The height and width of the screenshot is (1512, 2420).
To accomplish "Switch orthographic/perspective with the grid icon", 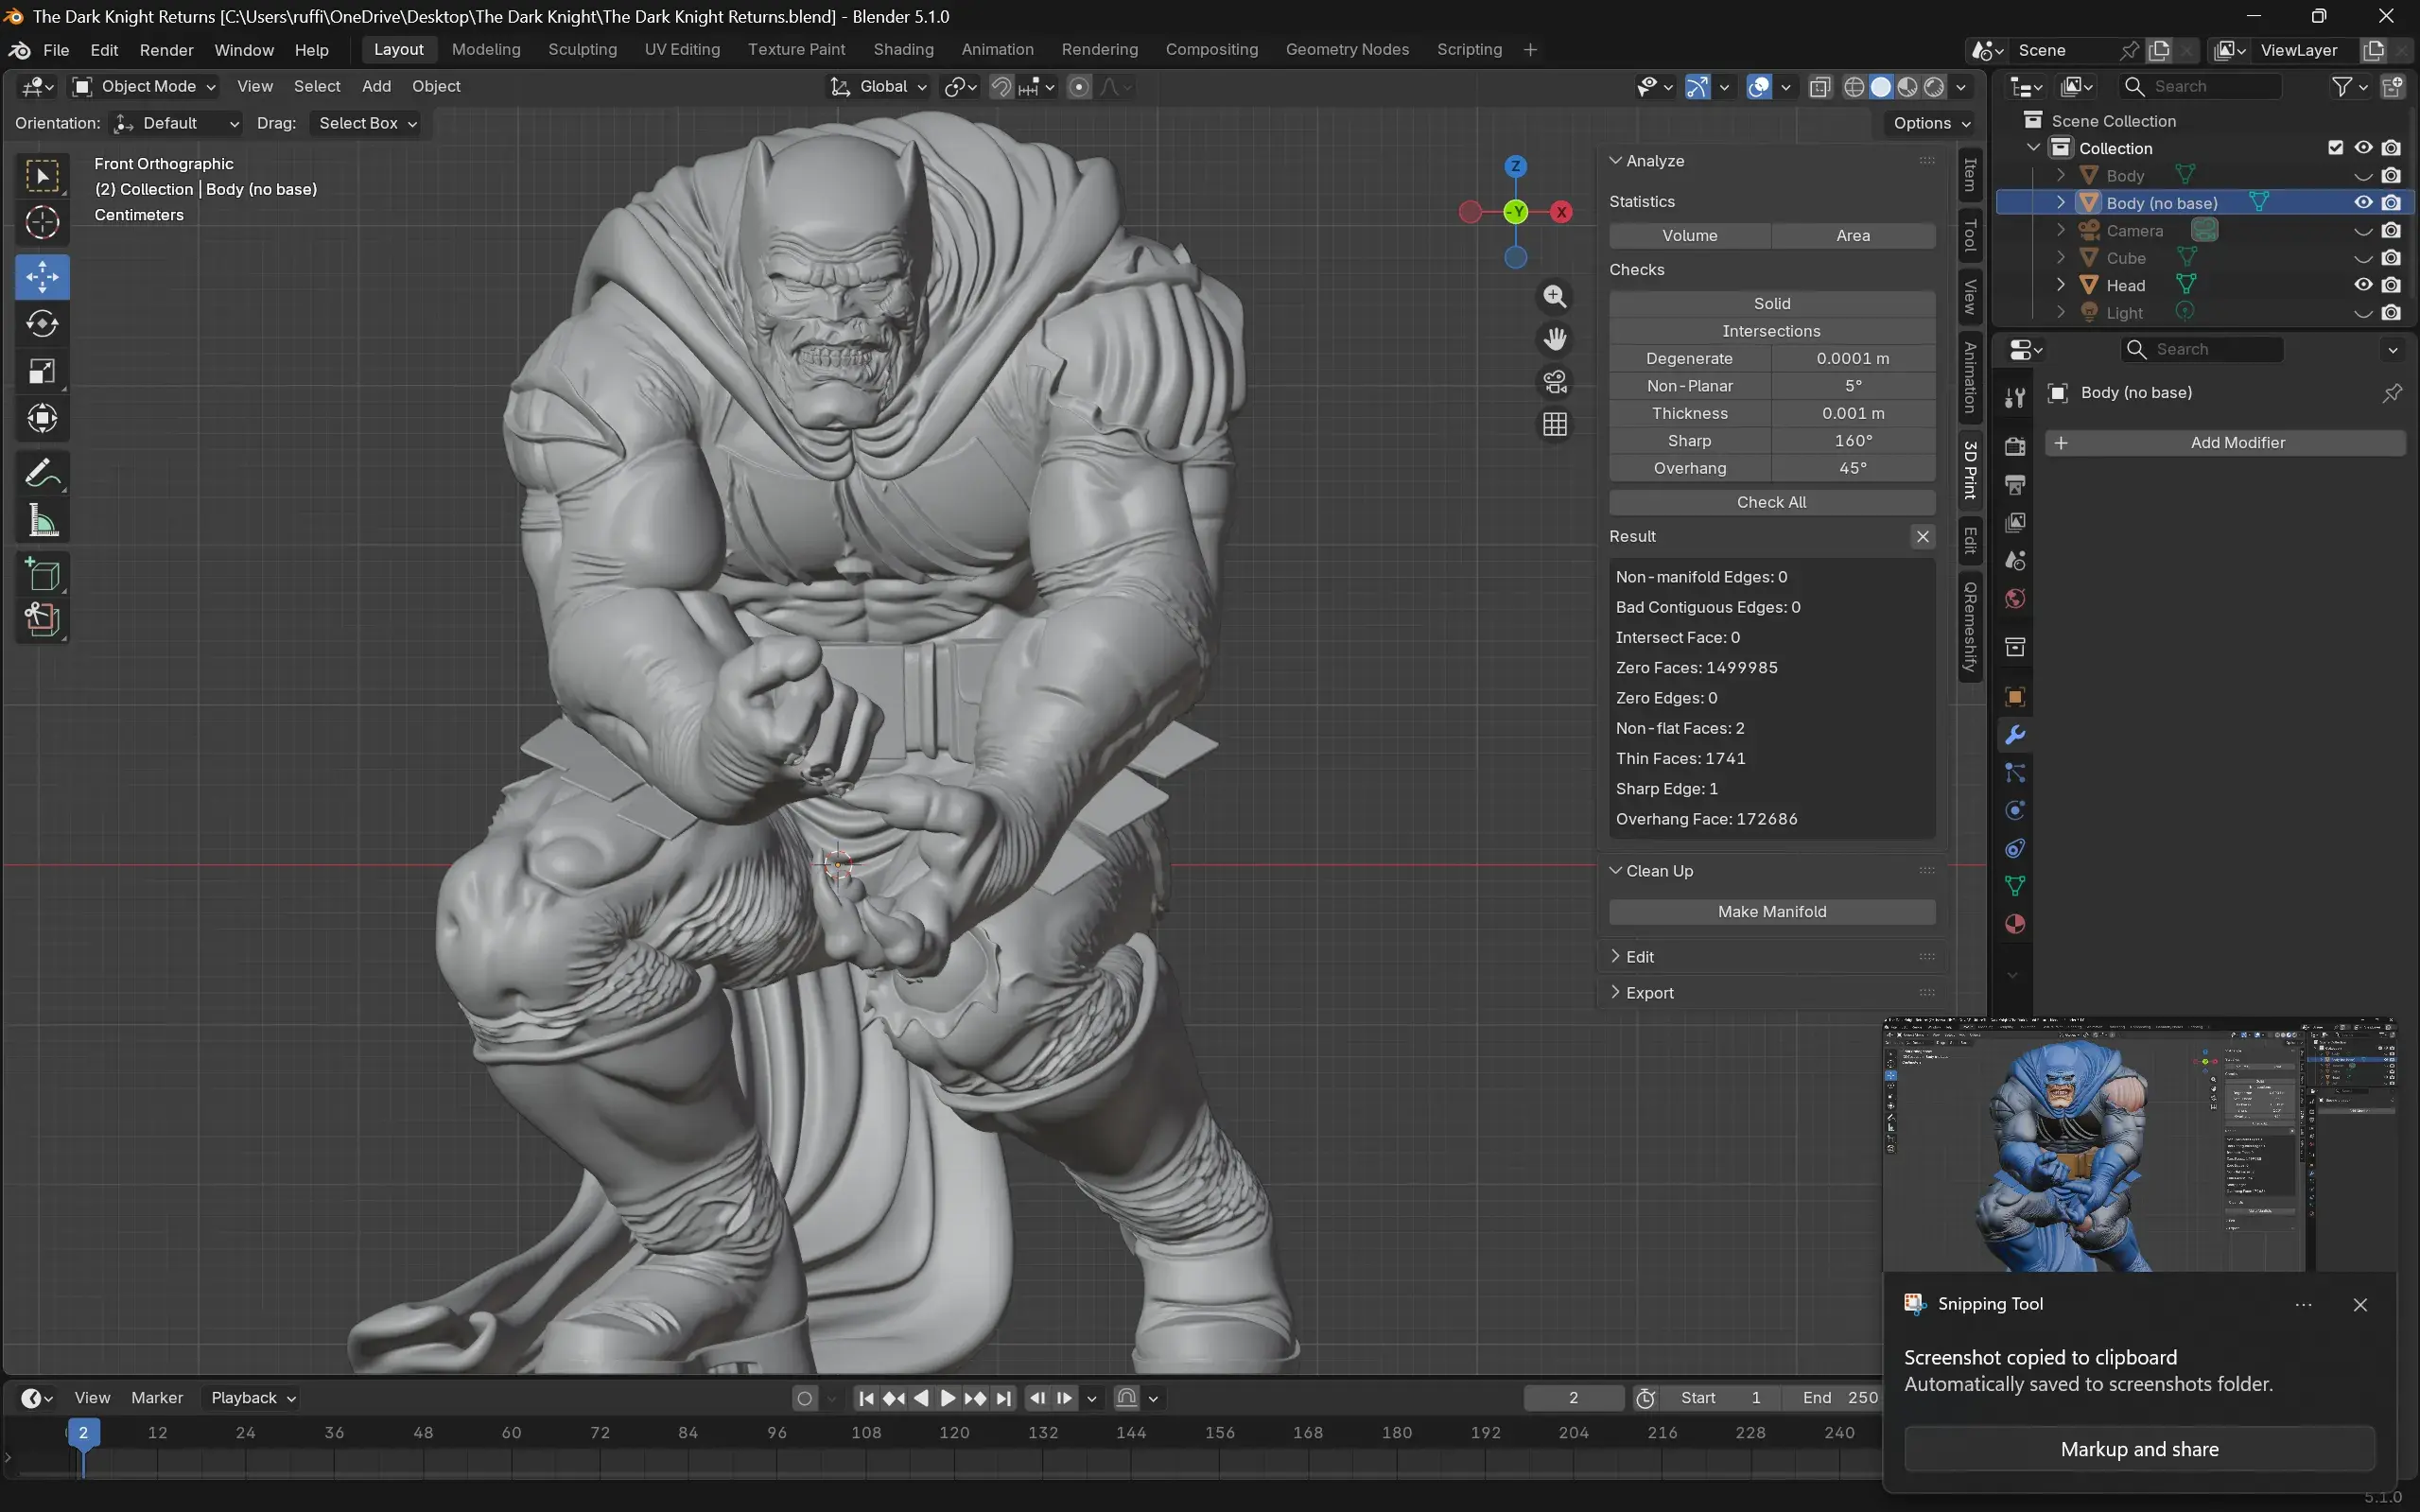I will tap(1555, 425).
